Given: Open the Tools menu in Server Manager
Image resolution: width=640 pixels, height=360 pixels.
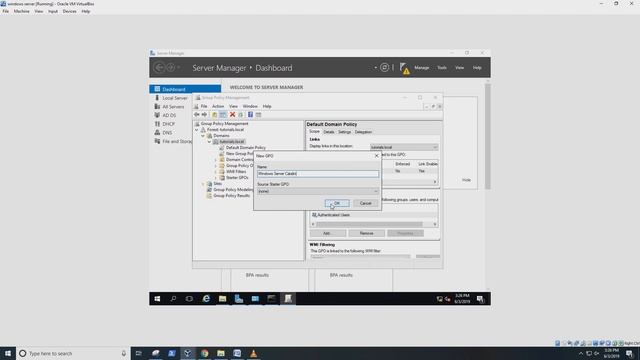Looking at the screenshot, I should pos(442,68).
